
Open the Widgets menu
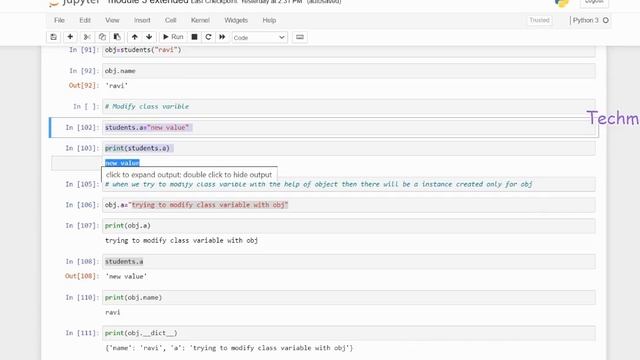[236, 20]
